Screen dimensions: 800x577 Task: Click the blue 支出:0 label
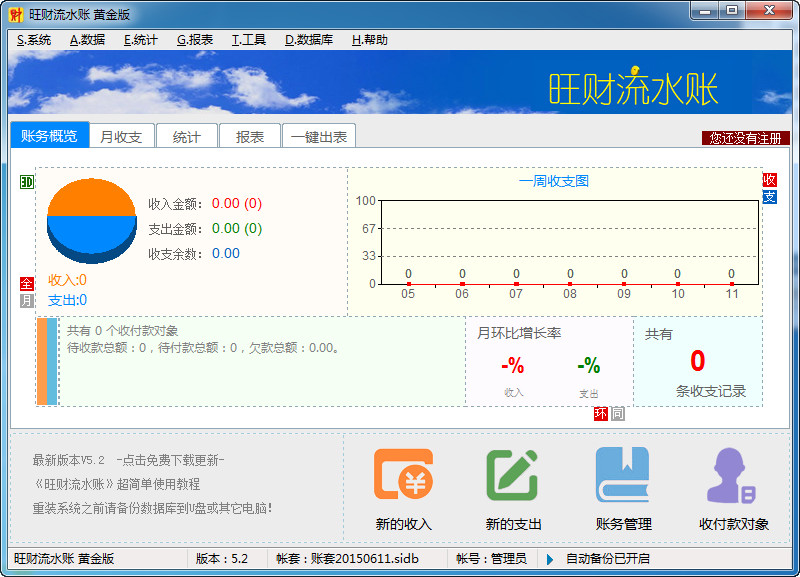[x=67, y=300]
